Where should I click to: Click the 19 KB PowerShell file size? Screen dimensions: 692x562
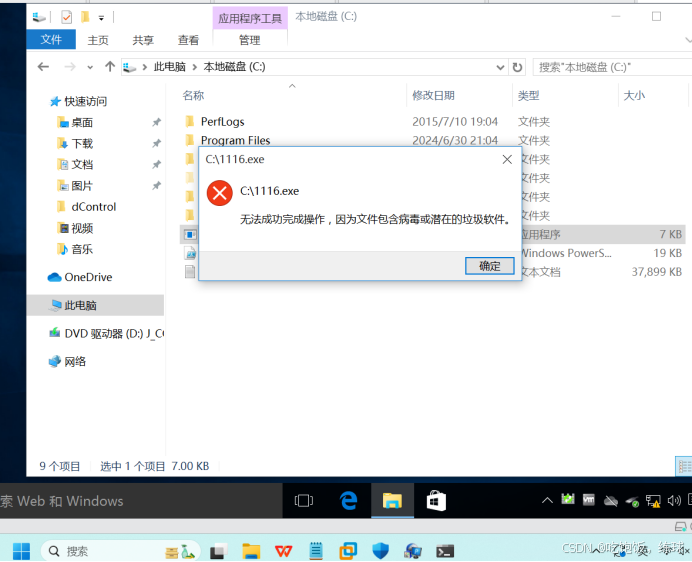click(668, 253)
